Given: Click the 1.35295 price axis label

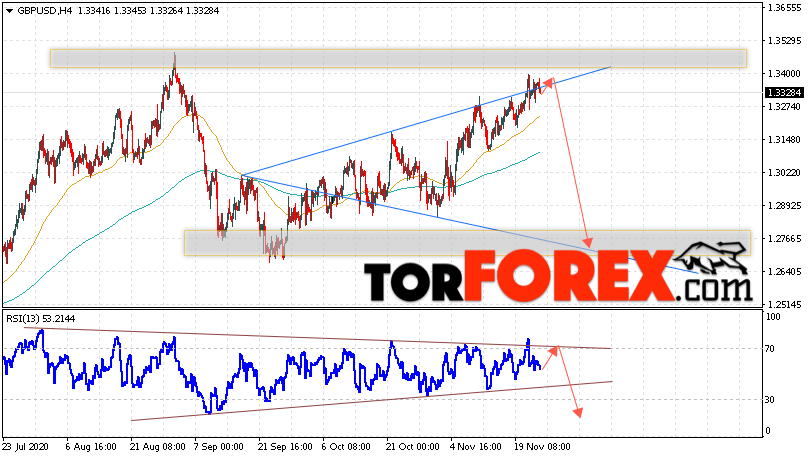Looking at the screenshot, I should [784, 41].
